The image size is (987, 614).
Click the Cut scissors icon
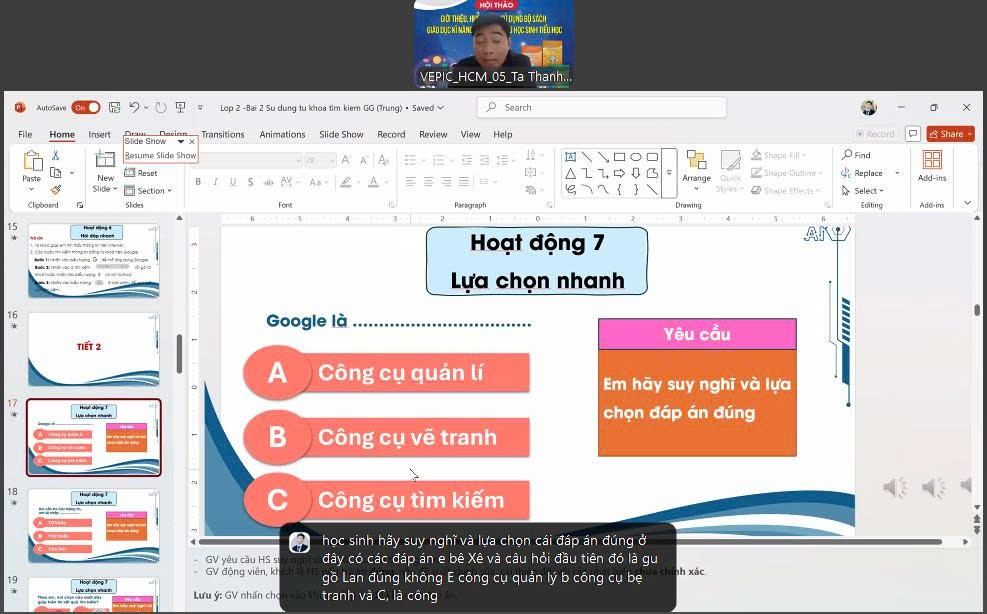[x=56, y=155]
